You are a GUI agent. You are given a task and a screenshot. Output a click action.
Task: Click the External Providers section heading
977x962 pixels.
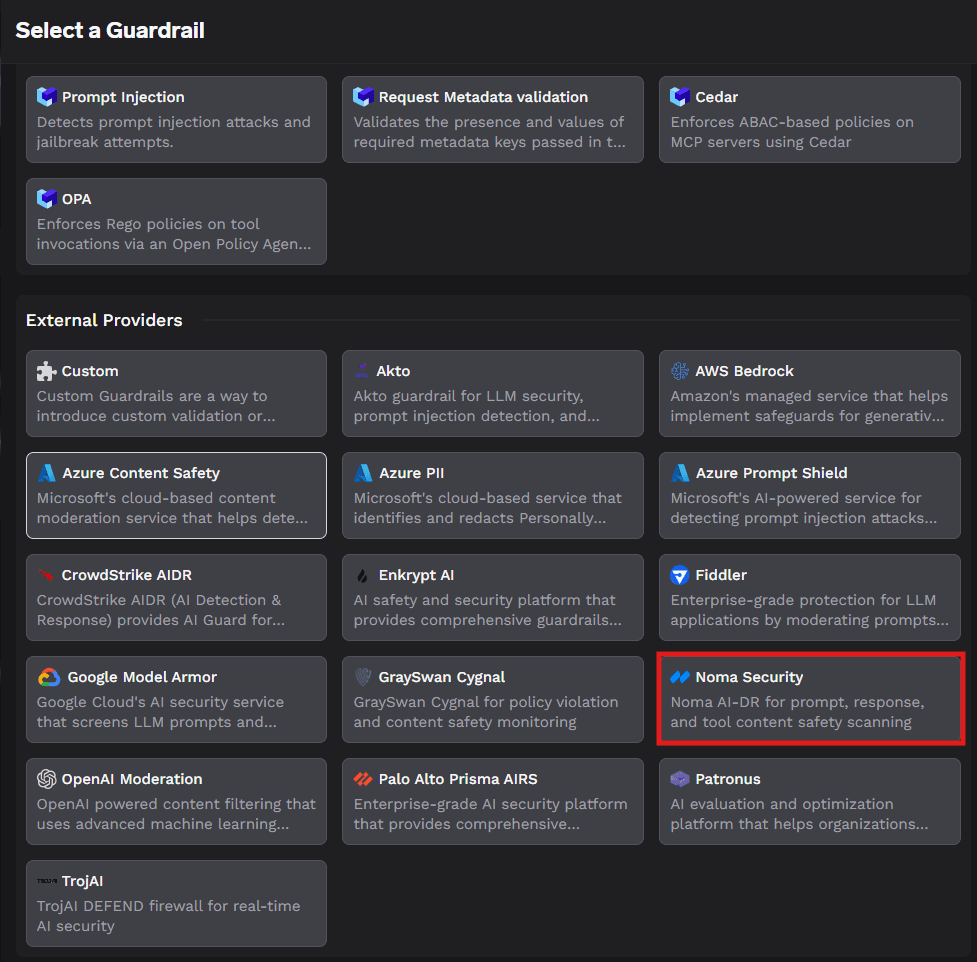tap(104, 320)
